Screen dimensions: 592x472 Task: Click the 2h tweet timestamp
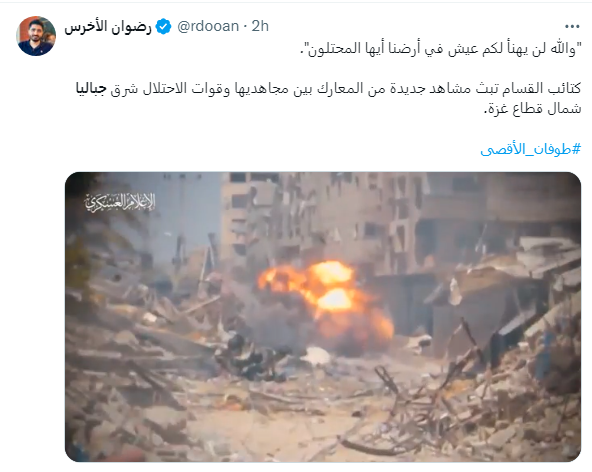click(260, 26)
